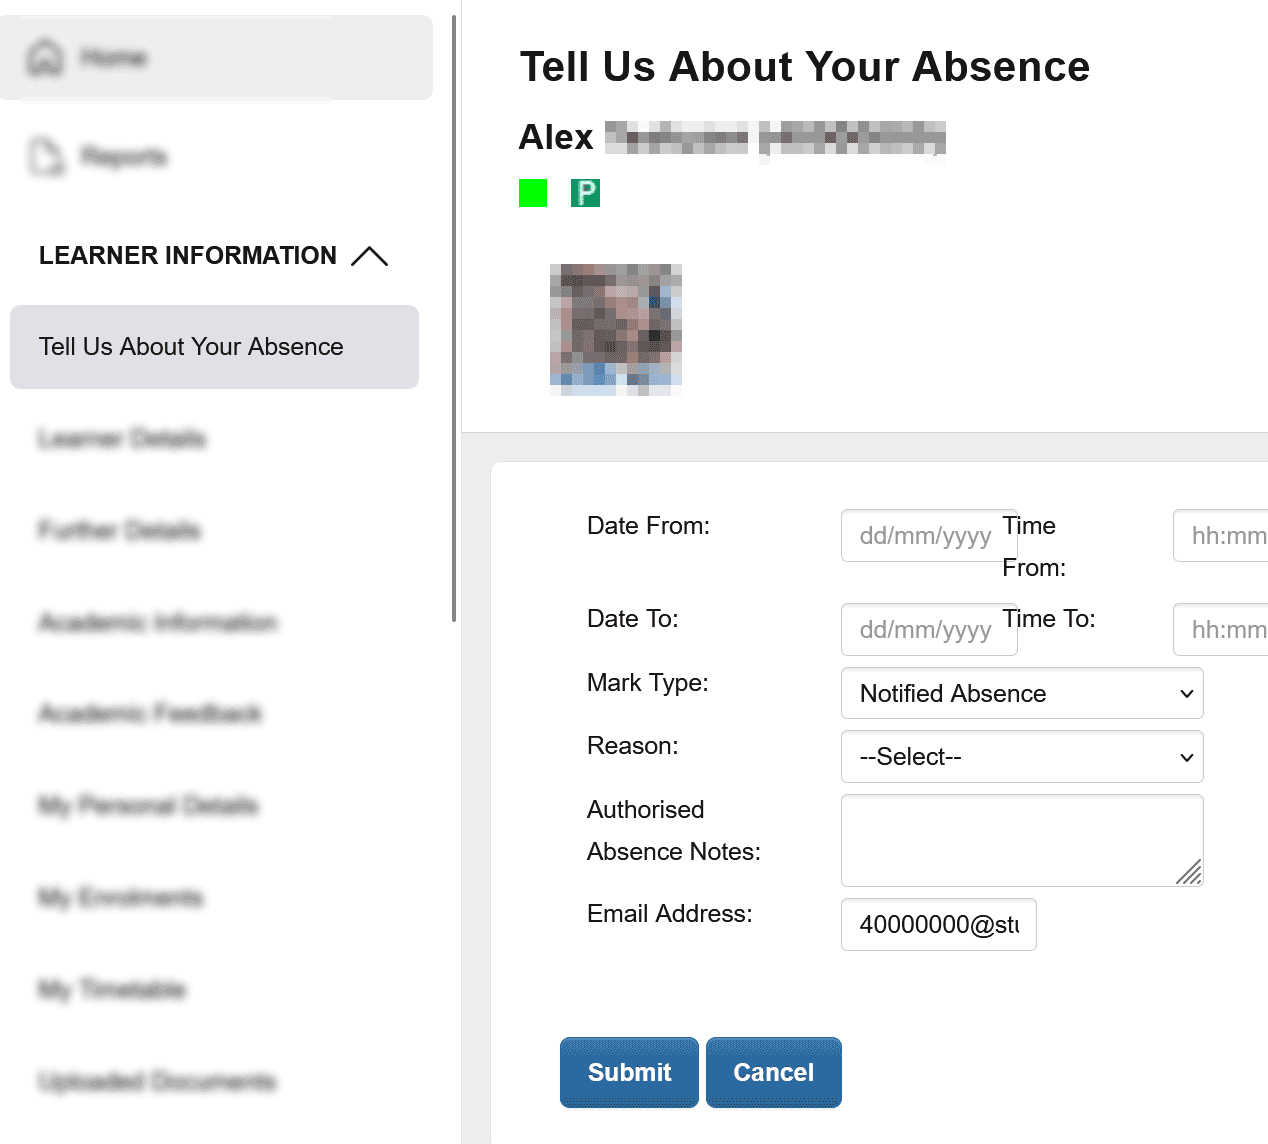Click the Reports document icon

tap(45, 156)
